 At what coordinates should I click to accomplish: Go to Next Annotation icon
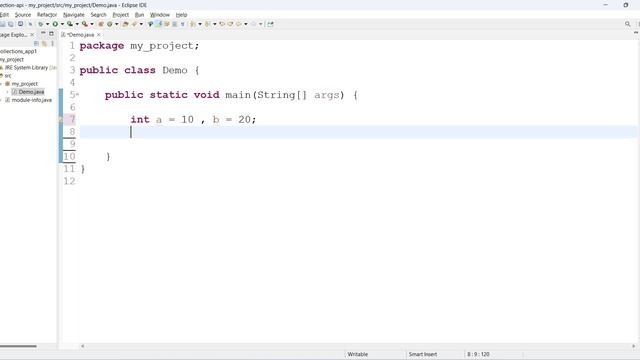click(x=192, y=24)
